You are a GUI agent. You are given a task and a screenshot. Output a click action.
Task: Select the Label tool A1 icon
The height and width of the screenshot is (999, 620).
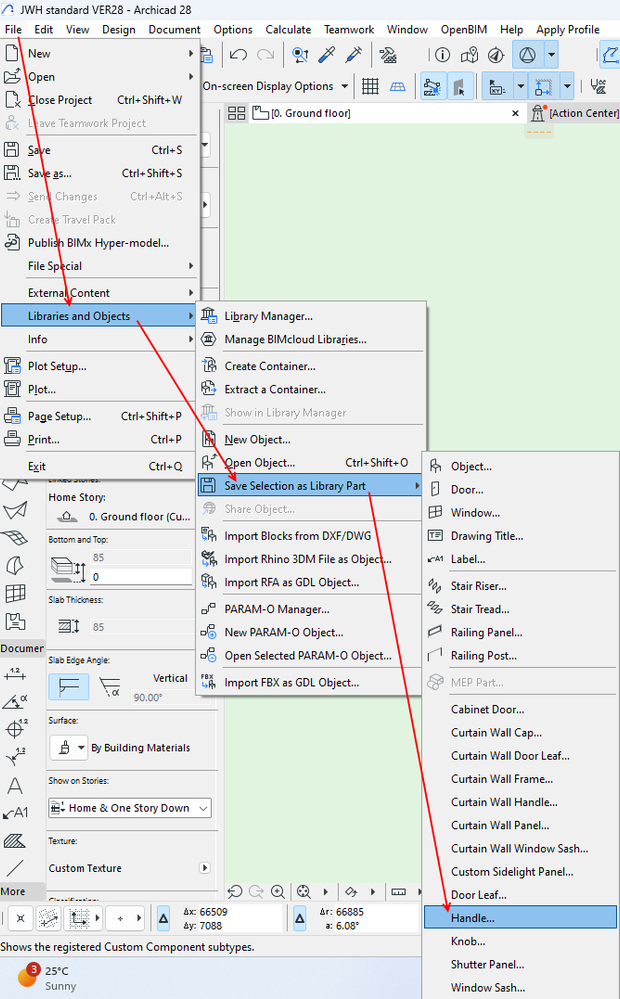[15, 813]
